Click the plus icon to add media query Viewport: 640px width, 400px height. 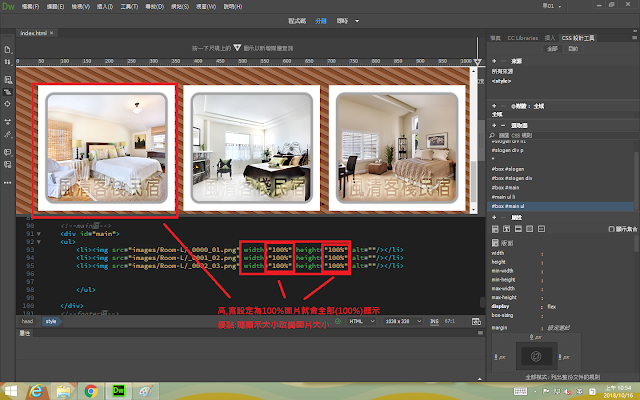click(x=494, y=106)
